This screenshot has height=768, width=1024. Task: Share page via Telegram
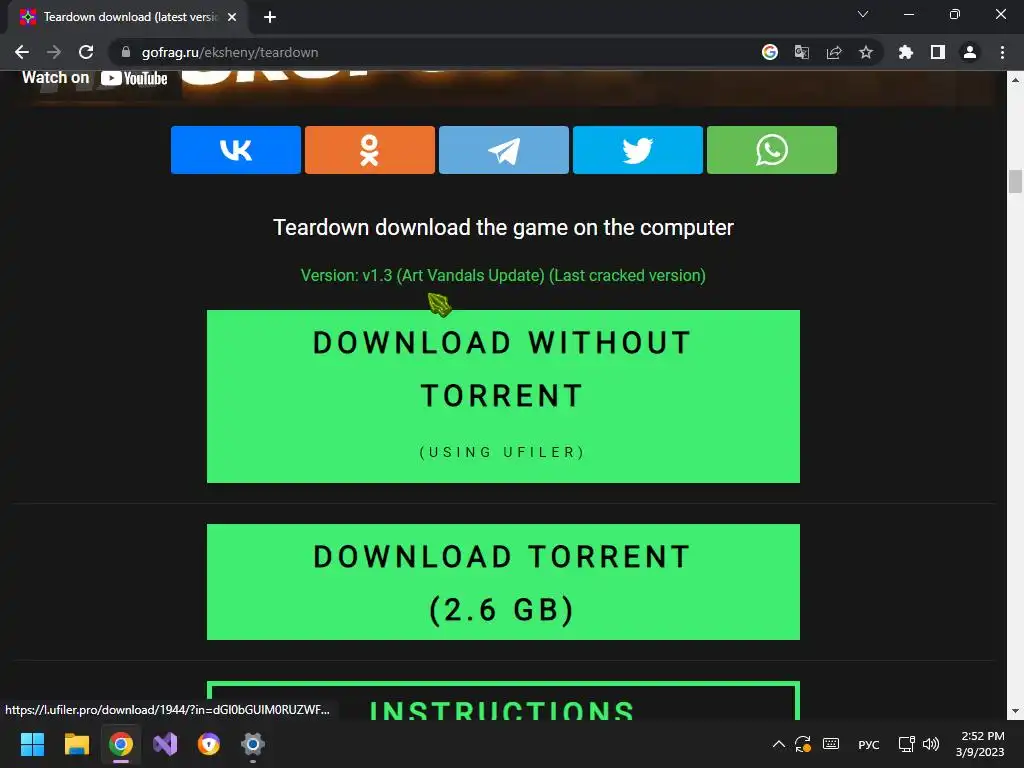504,150
